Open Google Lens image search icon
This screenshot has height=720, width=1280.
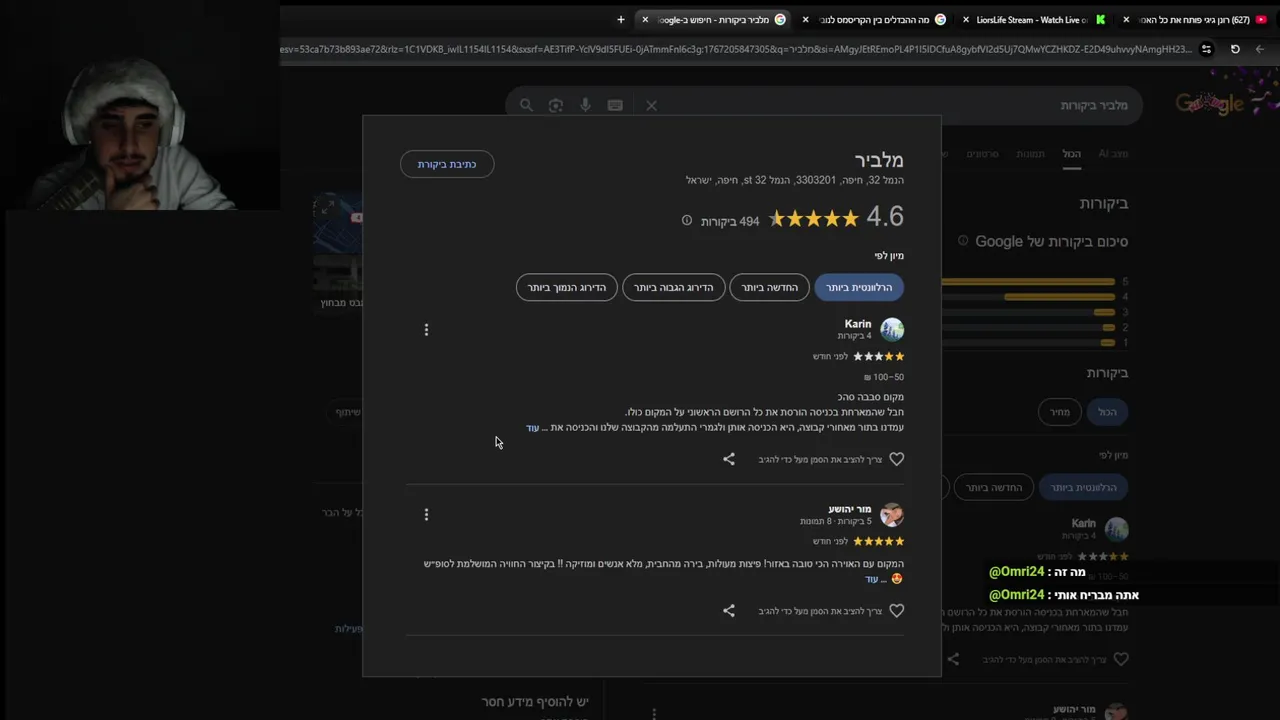tap(556, 105)
